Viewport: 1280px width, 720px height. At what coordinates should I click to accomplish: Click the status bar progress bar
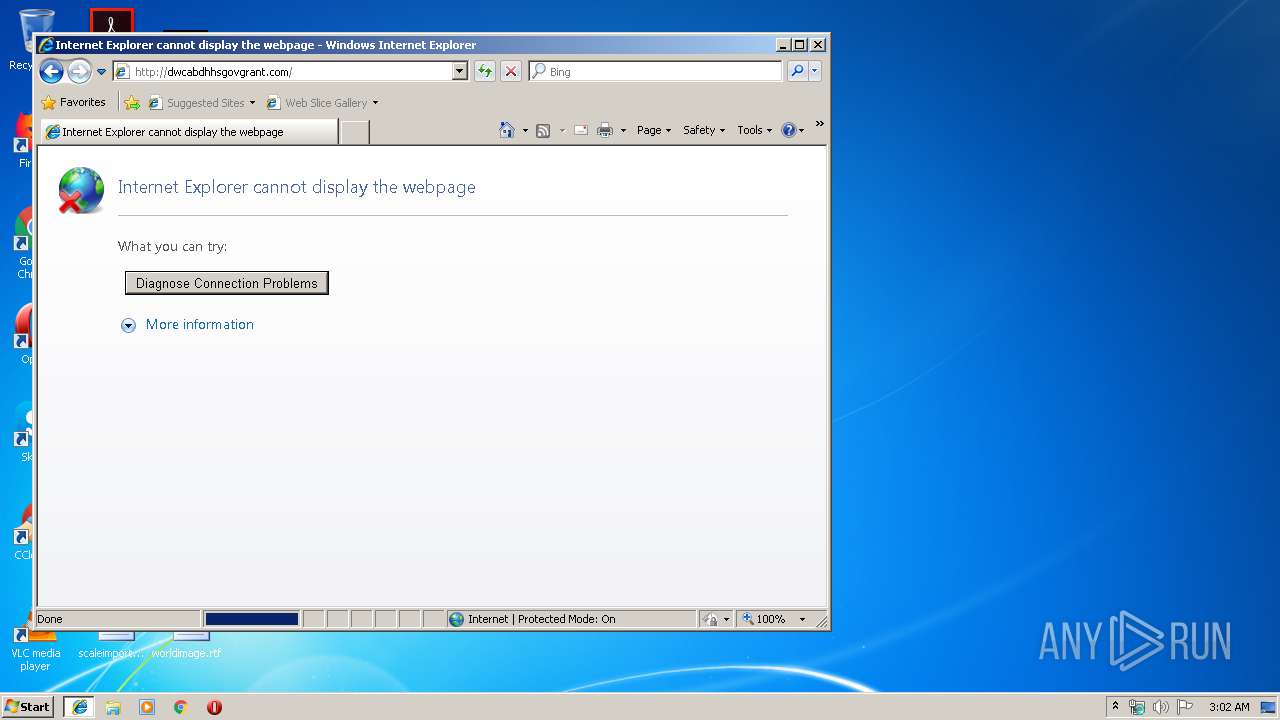[x=252, y=619]
